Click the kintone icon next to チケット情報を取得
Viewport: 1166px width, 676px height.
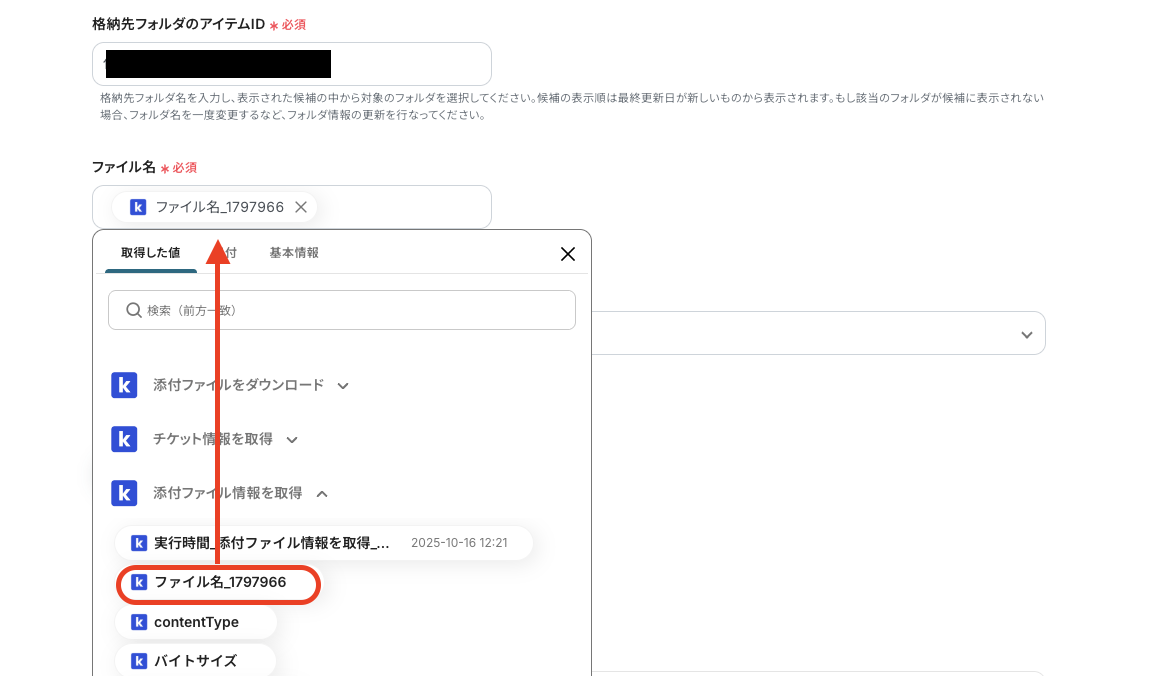pyautogui.click(x=124, y=439)
